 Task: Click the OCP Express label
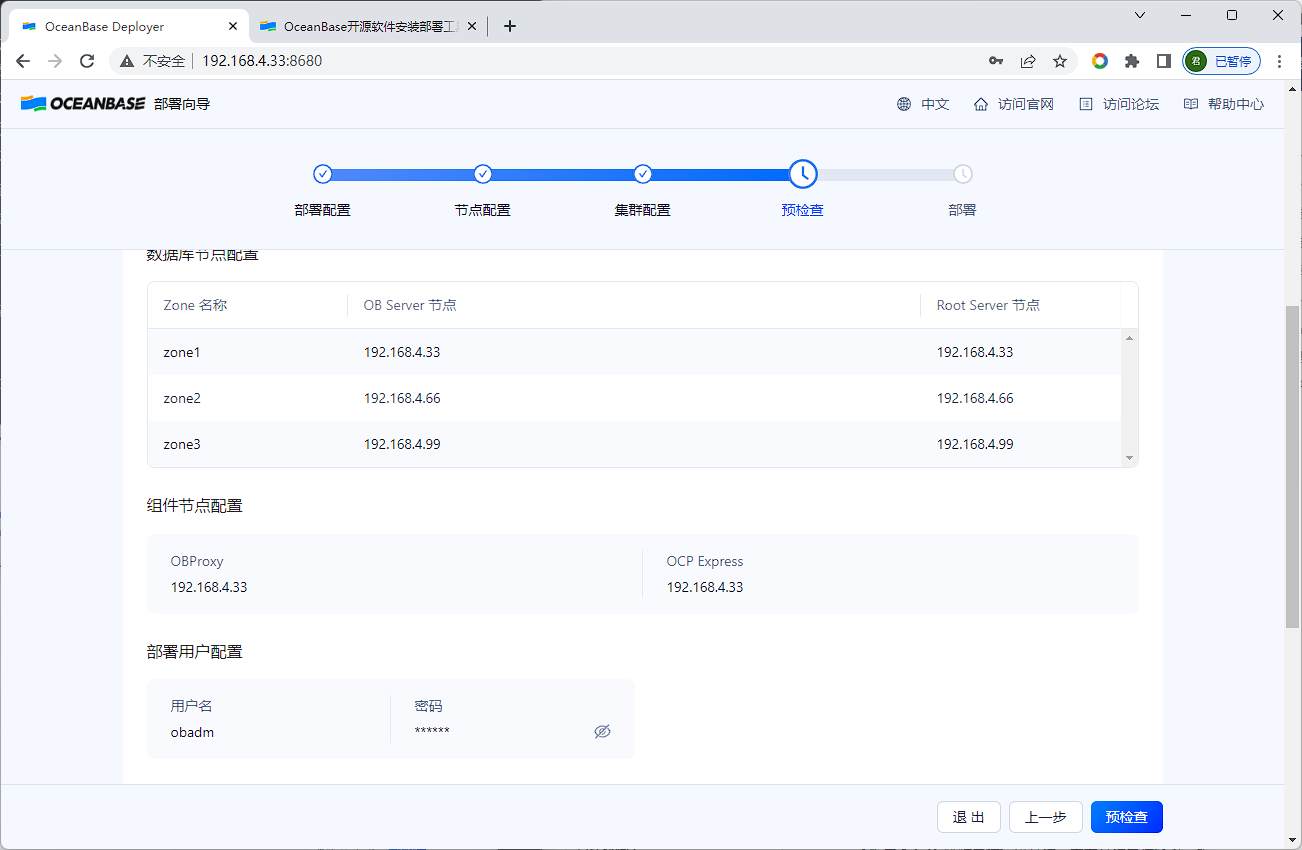705,561
